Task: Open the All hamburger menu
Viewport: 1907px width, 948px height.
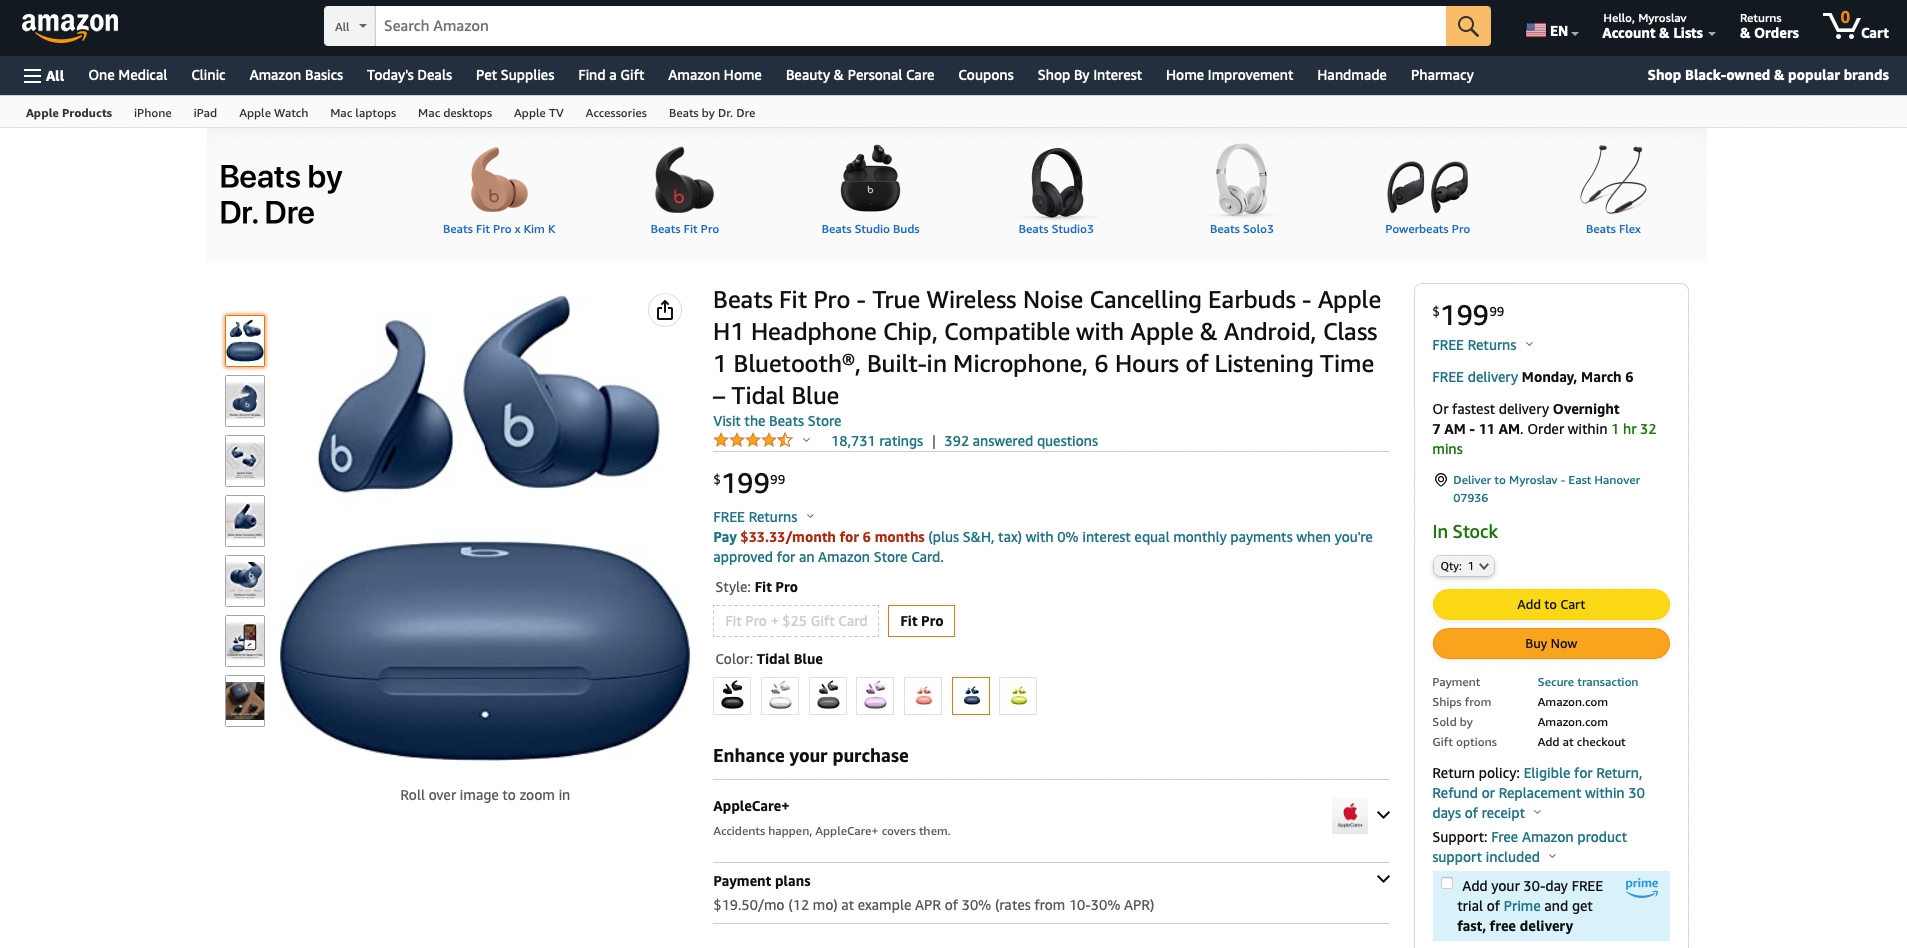Action: 44,75
